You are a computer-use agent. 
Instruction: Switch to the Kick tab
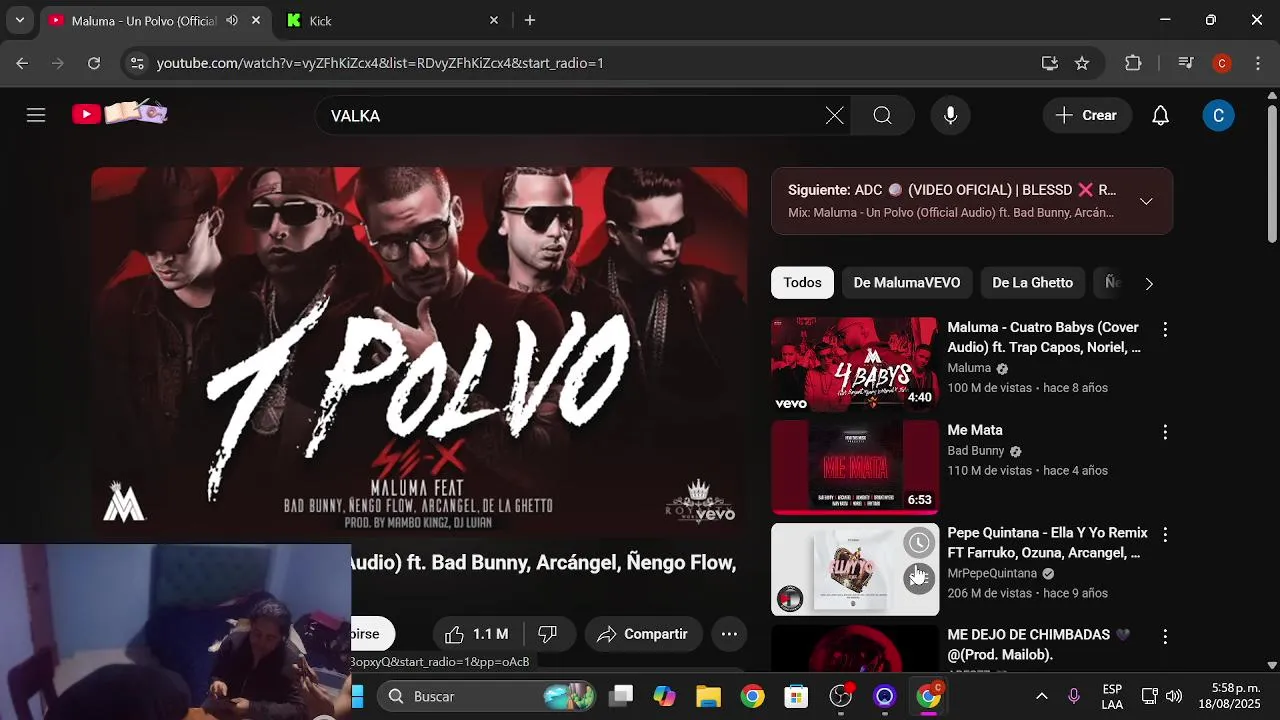[390, 20]
